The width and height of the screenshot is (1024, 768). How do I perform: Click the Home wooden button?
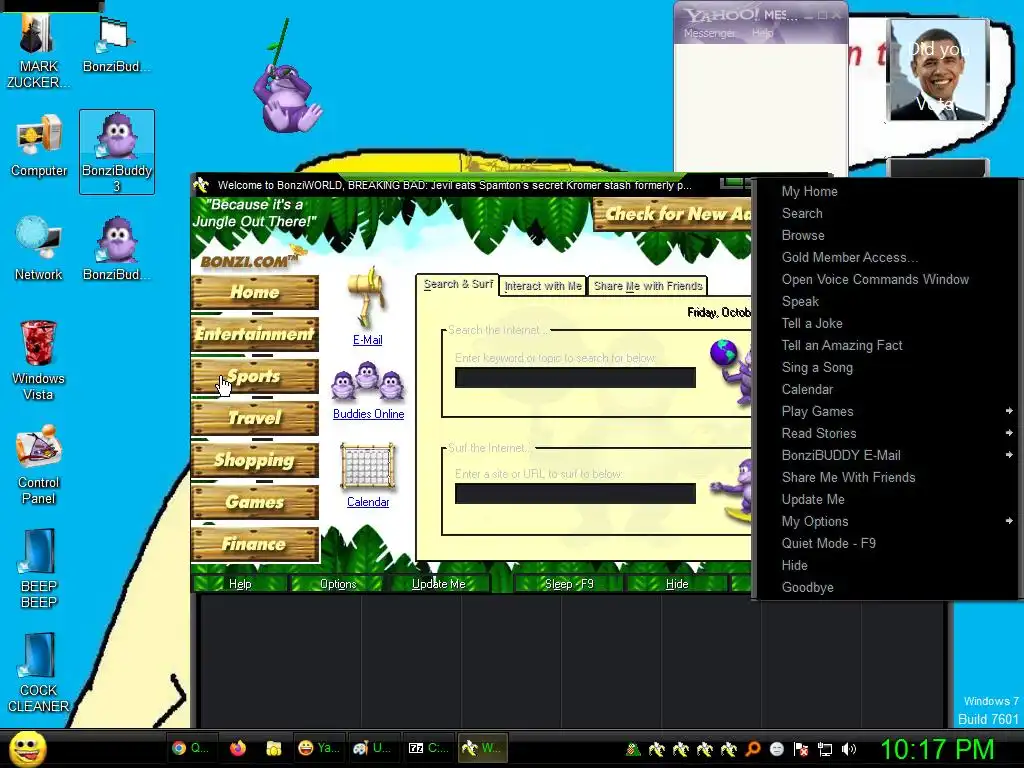[255, 292]
